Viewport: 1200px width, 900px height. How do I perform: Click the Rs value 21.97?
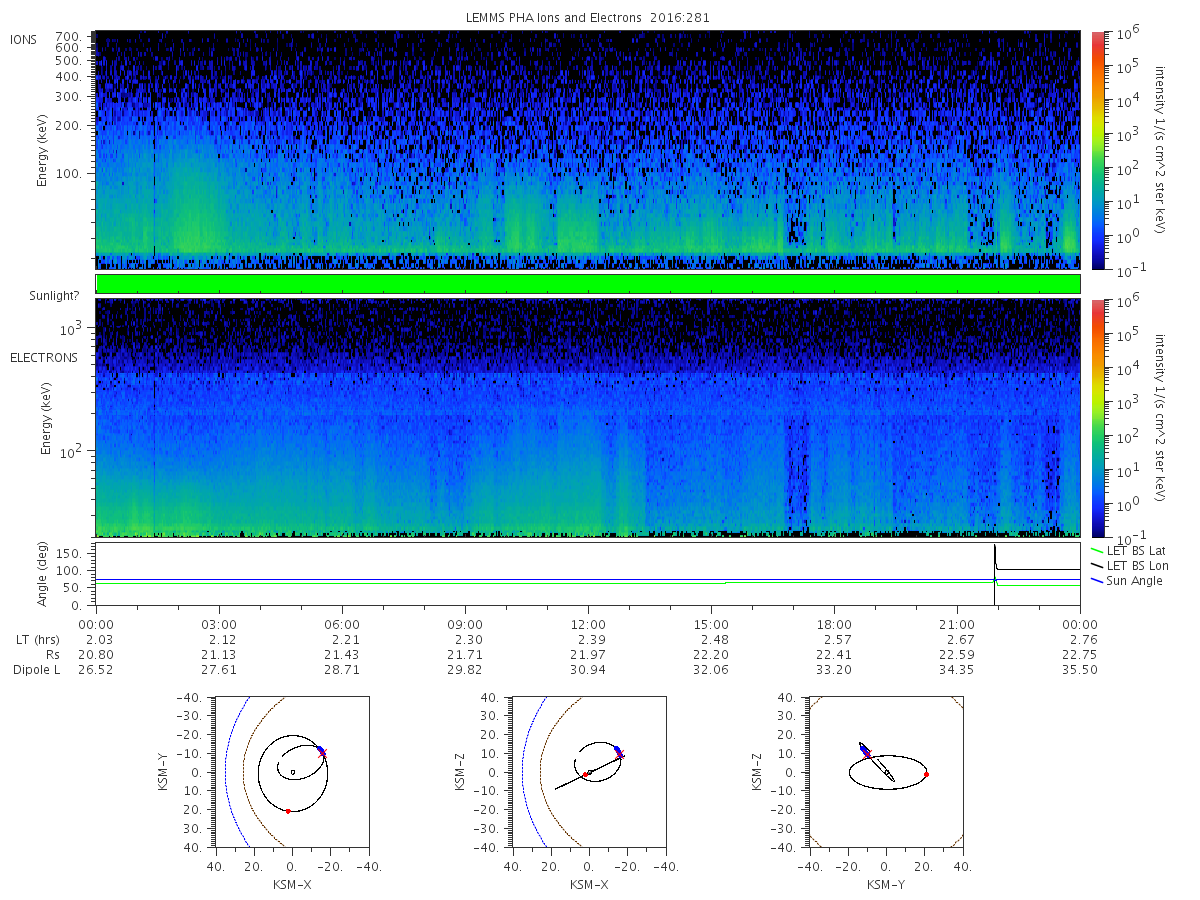point(588,654)
